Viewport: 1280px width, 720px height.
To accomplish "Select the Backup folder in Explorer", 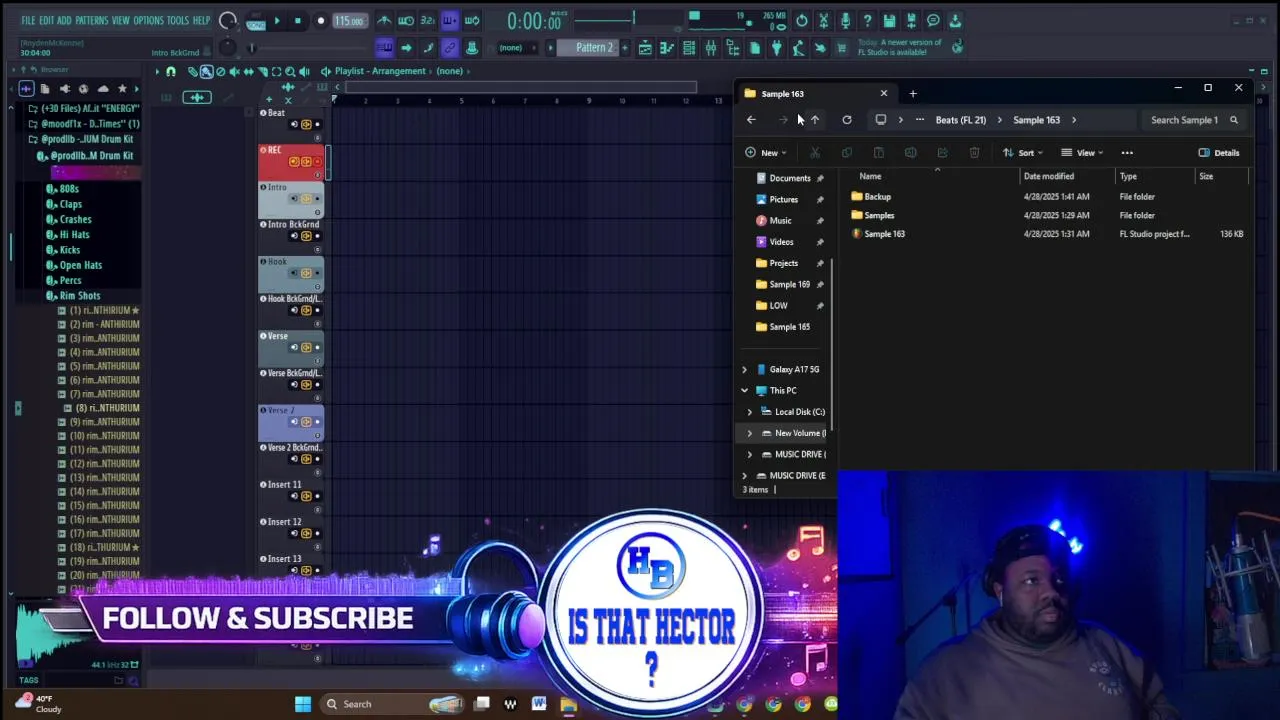I will pos(877,197).
